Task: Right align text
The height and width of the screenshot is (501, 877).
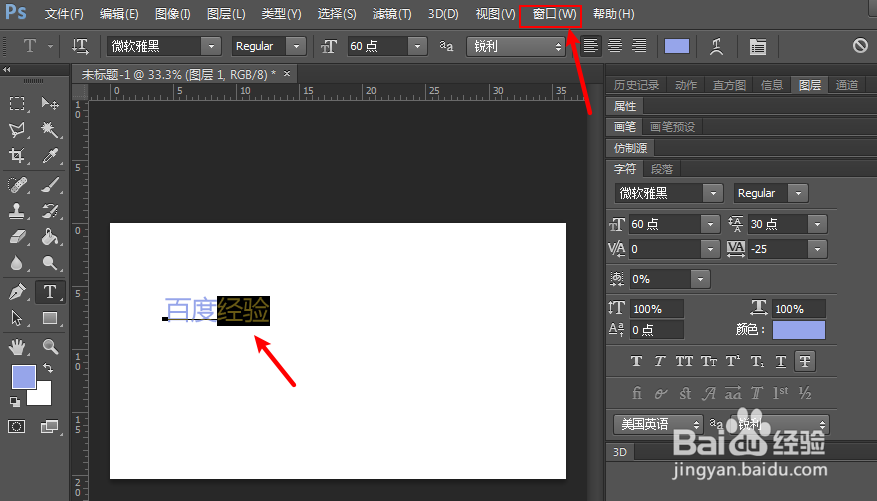Action: 639,46
